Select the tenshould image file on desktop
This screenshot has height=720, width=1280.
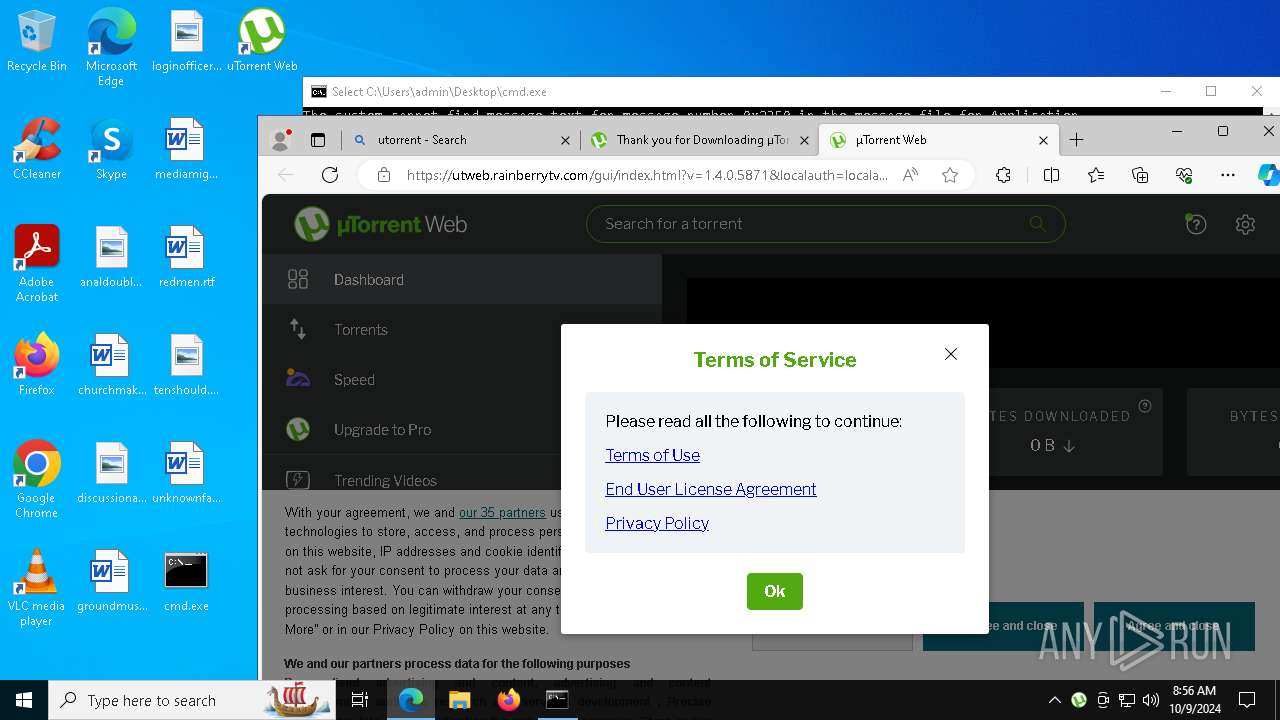pos(186,366)
